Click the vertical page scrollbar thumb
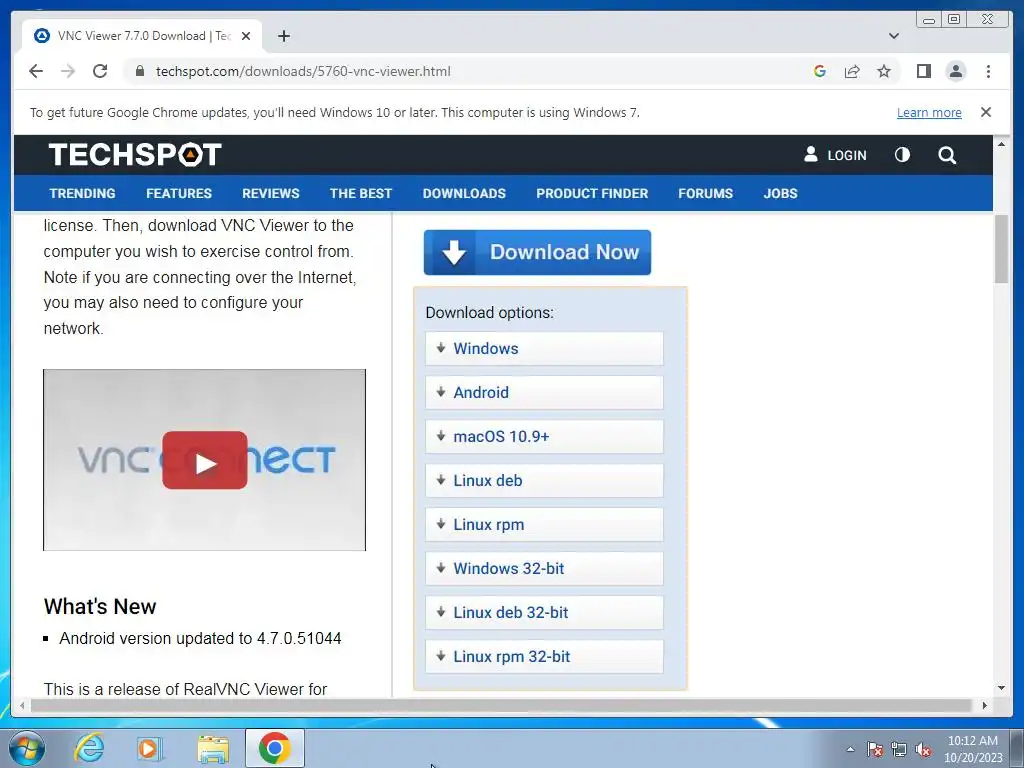 (x=1001, y=248)
